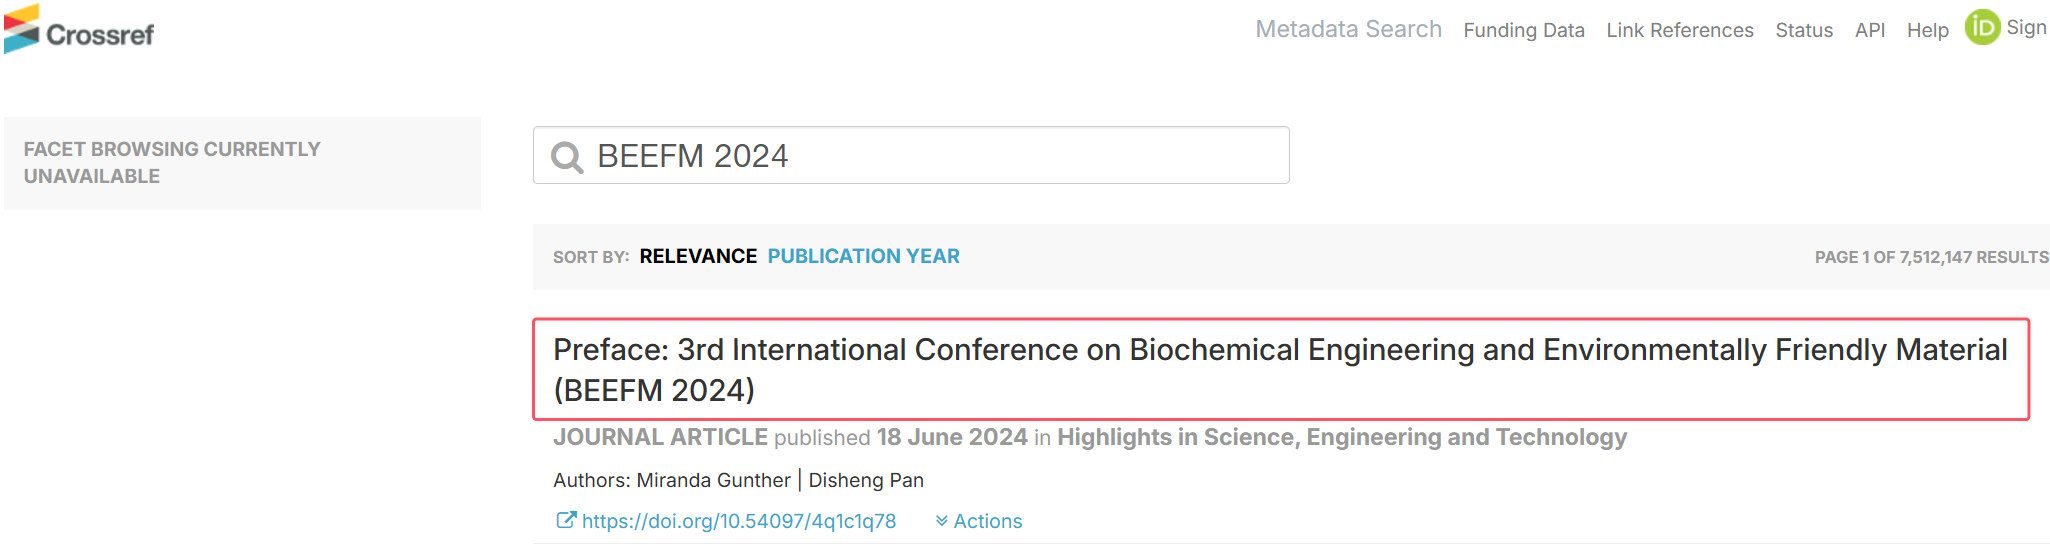Expand the Actions menu
Viewport: 2050px width, 550px height.
coord(978,521)
